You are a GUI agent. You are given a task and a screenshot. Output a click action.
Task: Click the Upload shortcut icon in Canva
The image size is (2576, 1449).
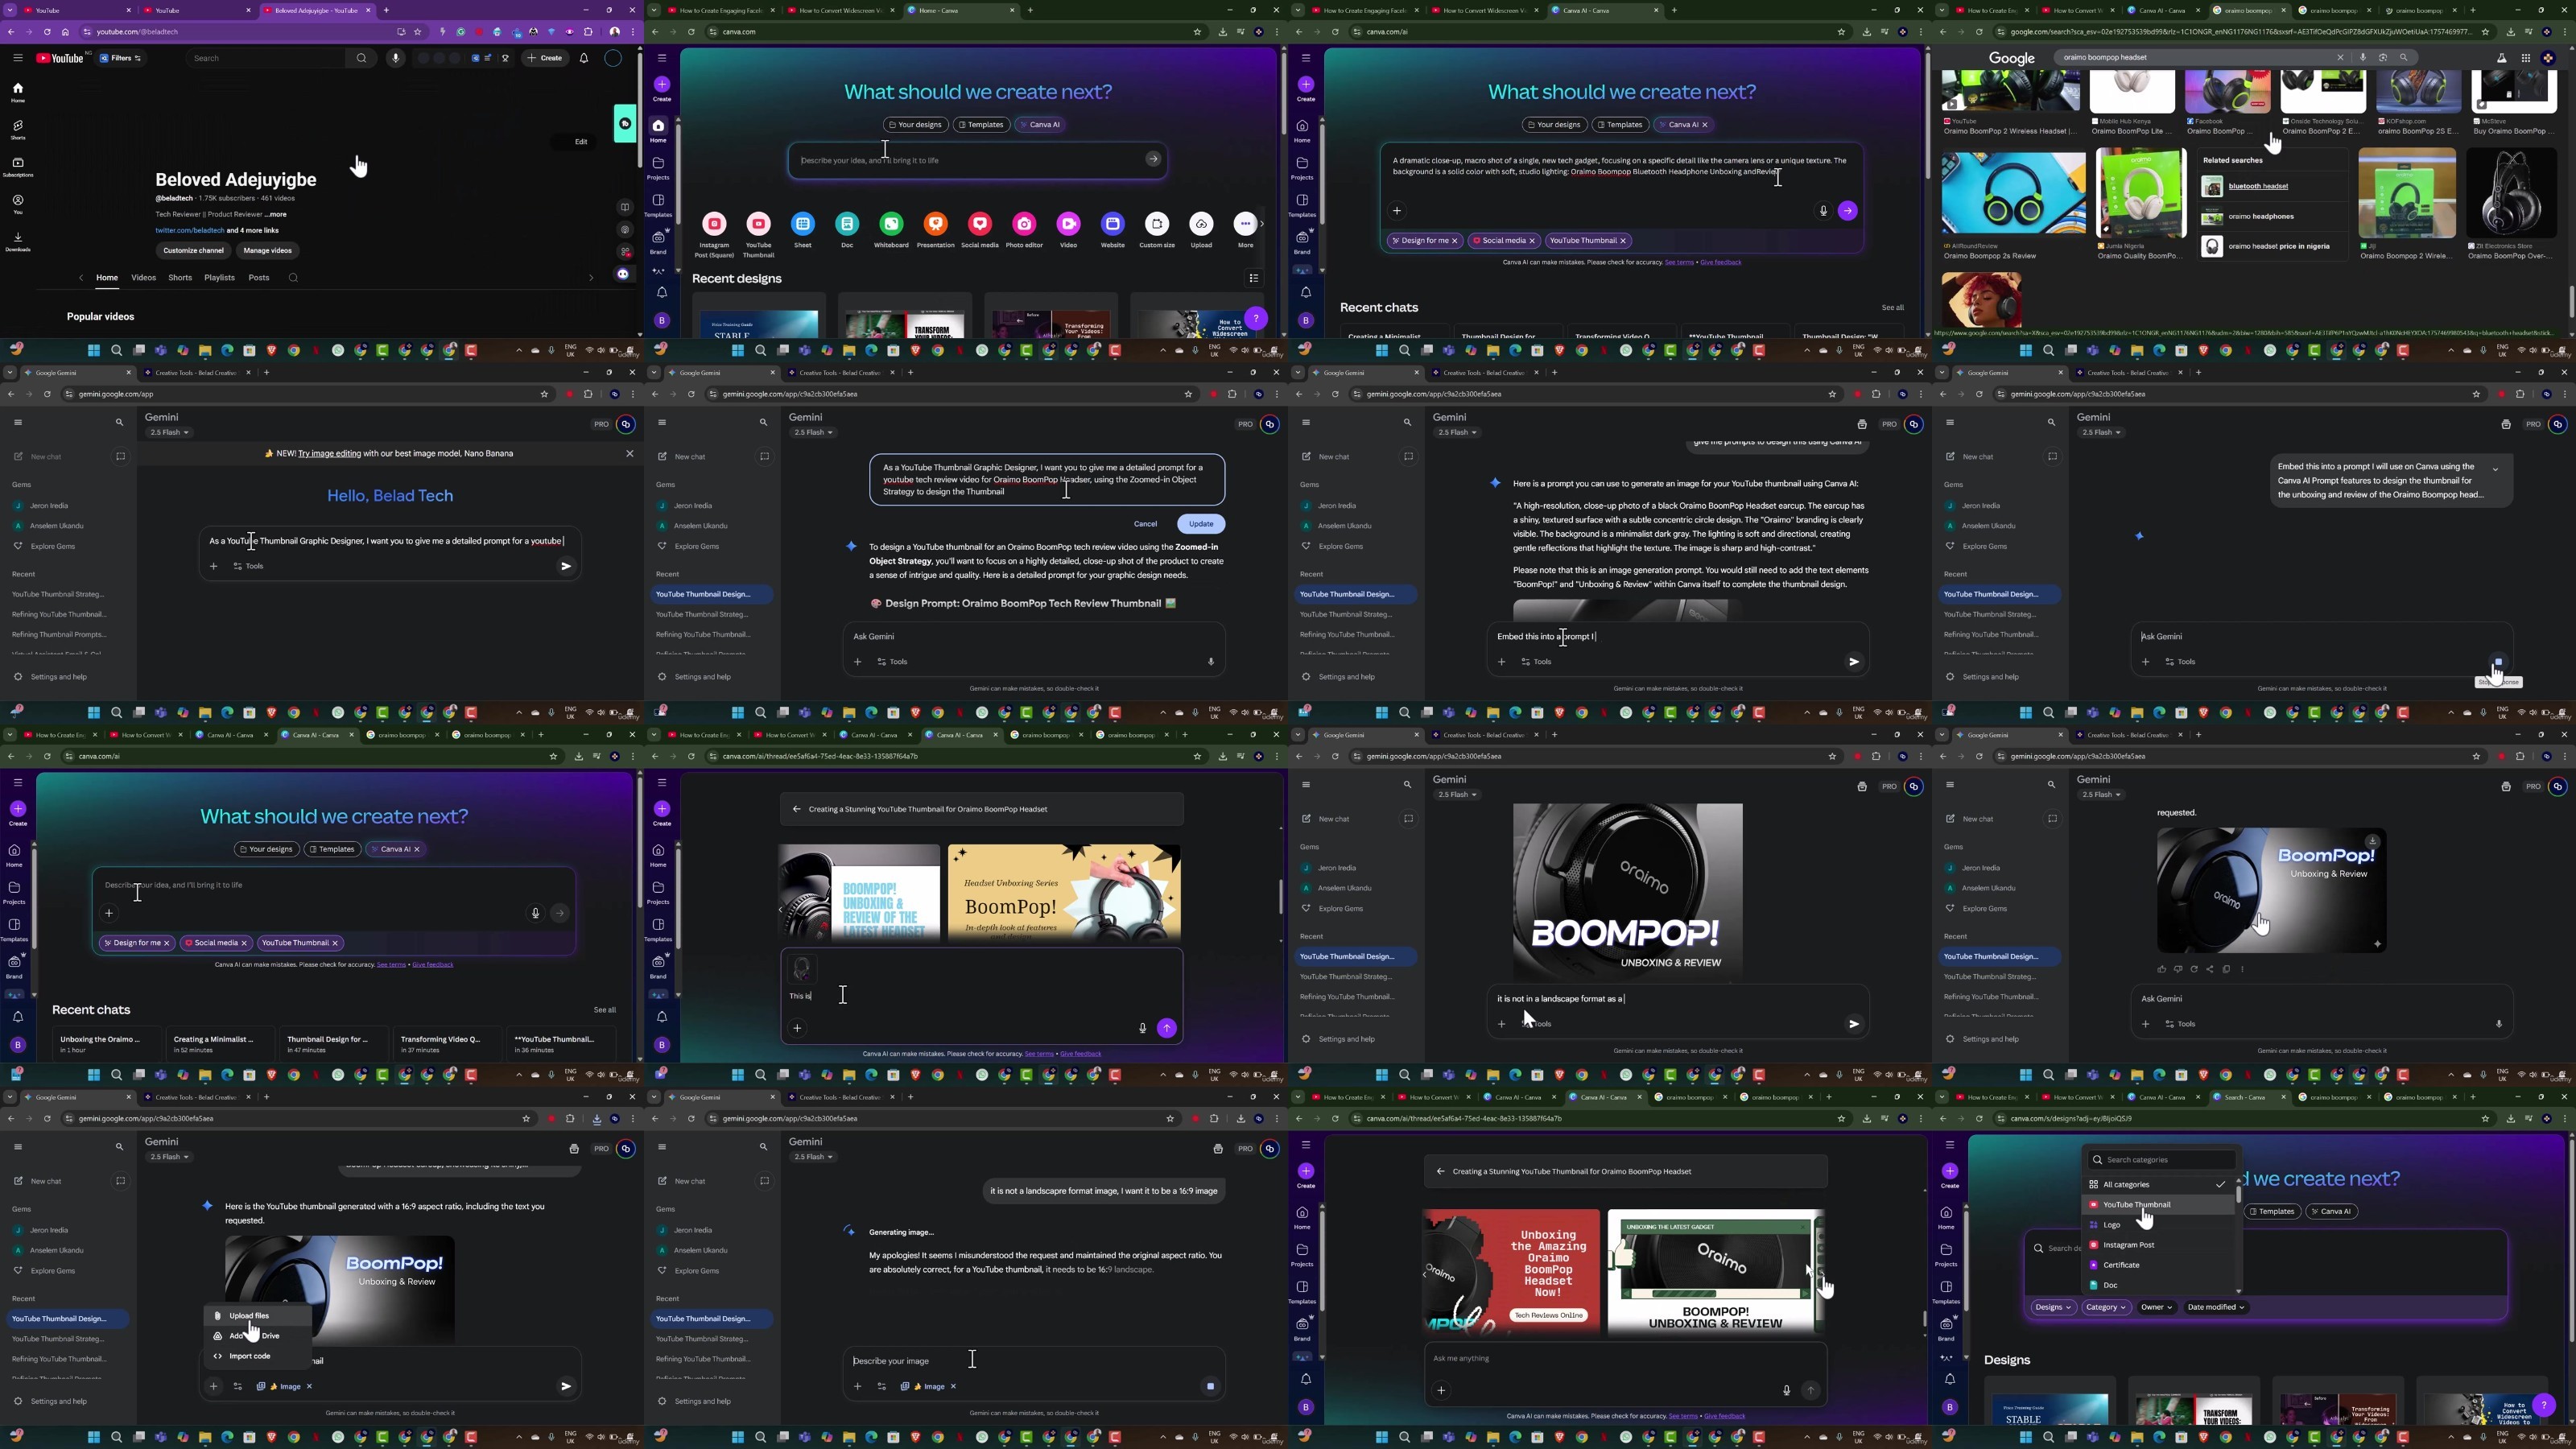(1201, 224)
